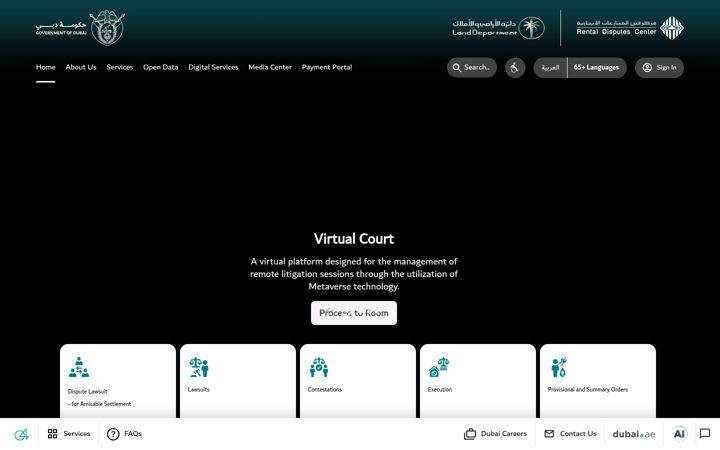This screenshot has height=450, width=720.
Task: Click the Virtual Court heading
Action: tap(354, 239)
